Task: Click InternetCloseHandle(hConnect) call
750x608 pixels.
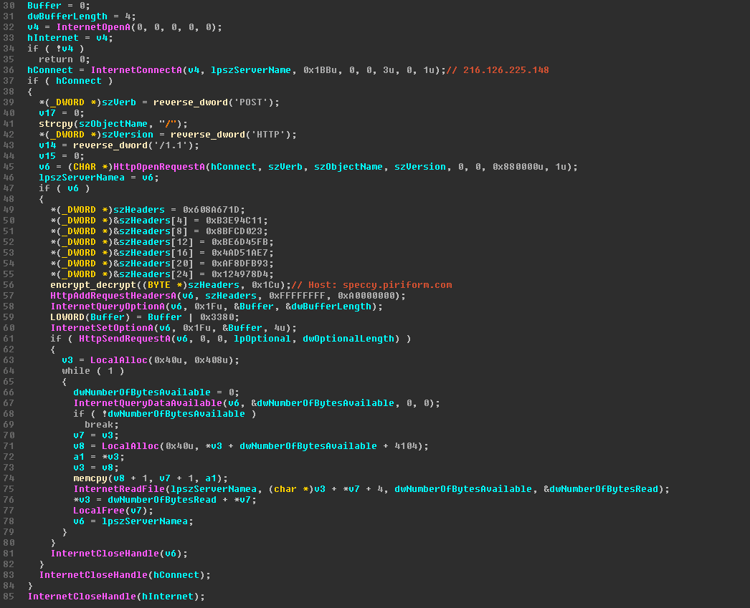Action: coord(124,575)
